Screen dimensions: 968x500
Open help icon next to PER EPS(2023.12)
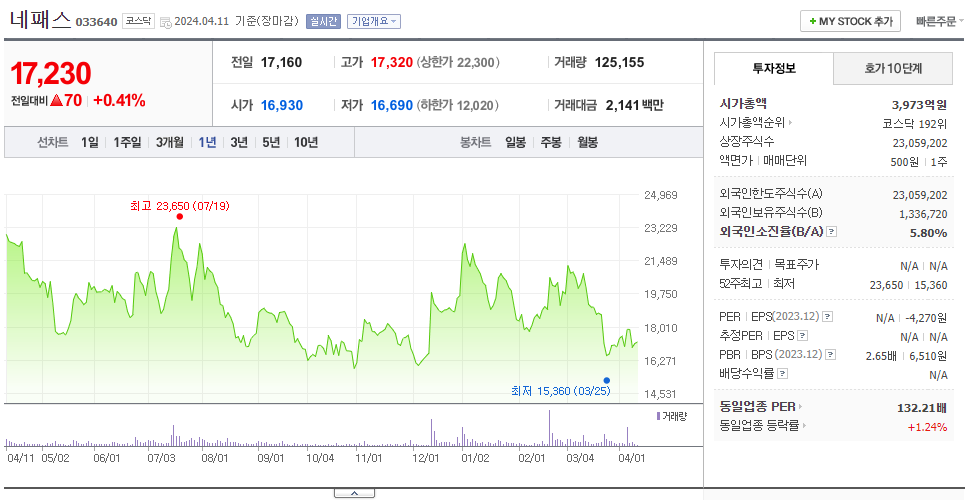tap(828, 317)
